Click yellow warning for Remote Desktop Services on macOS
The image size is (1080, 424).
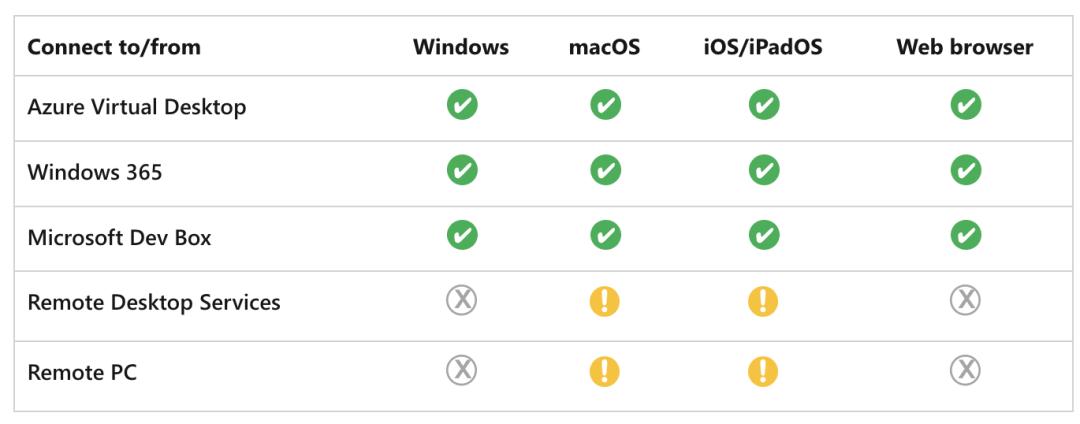(x=605, y=301)
